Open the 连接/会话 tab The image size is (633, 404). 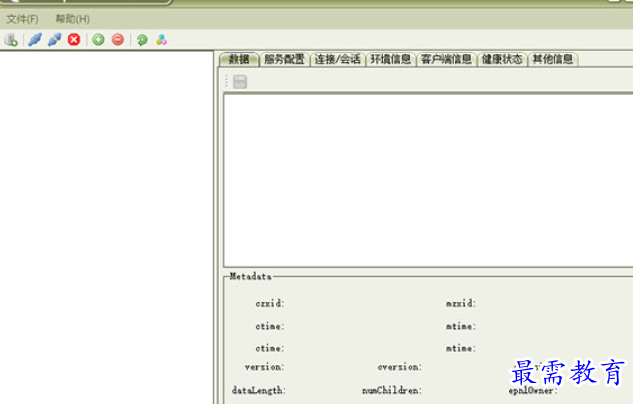point(337,59)
